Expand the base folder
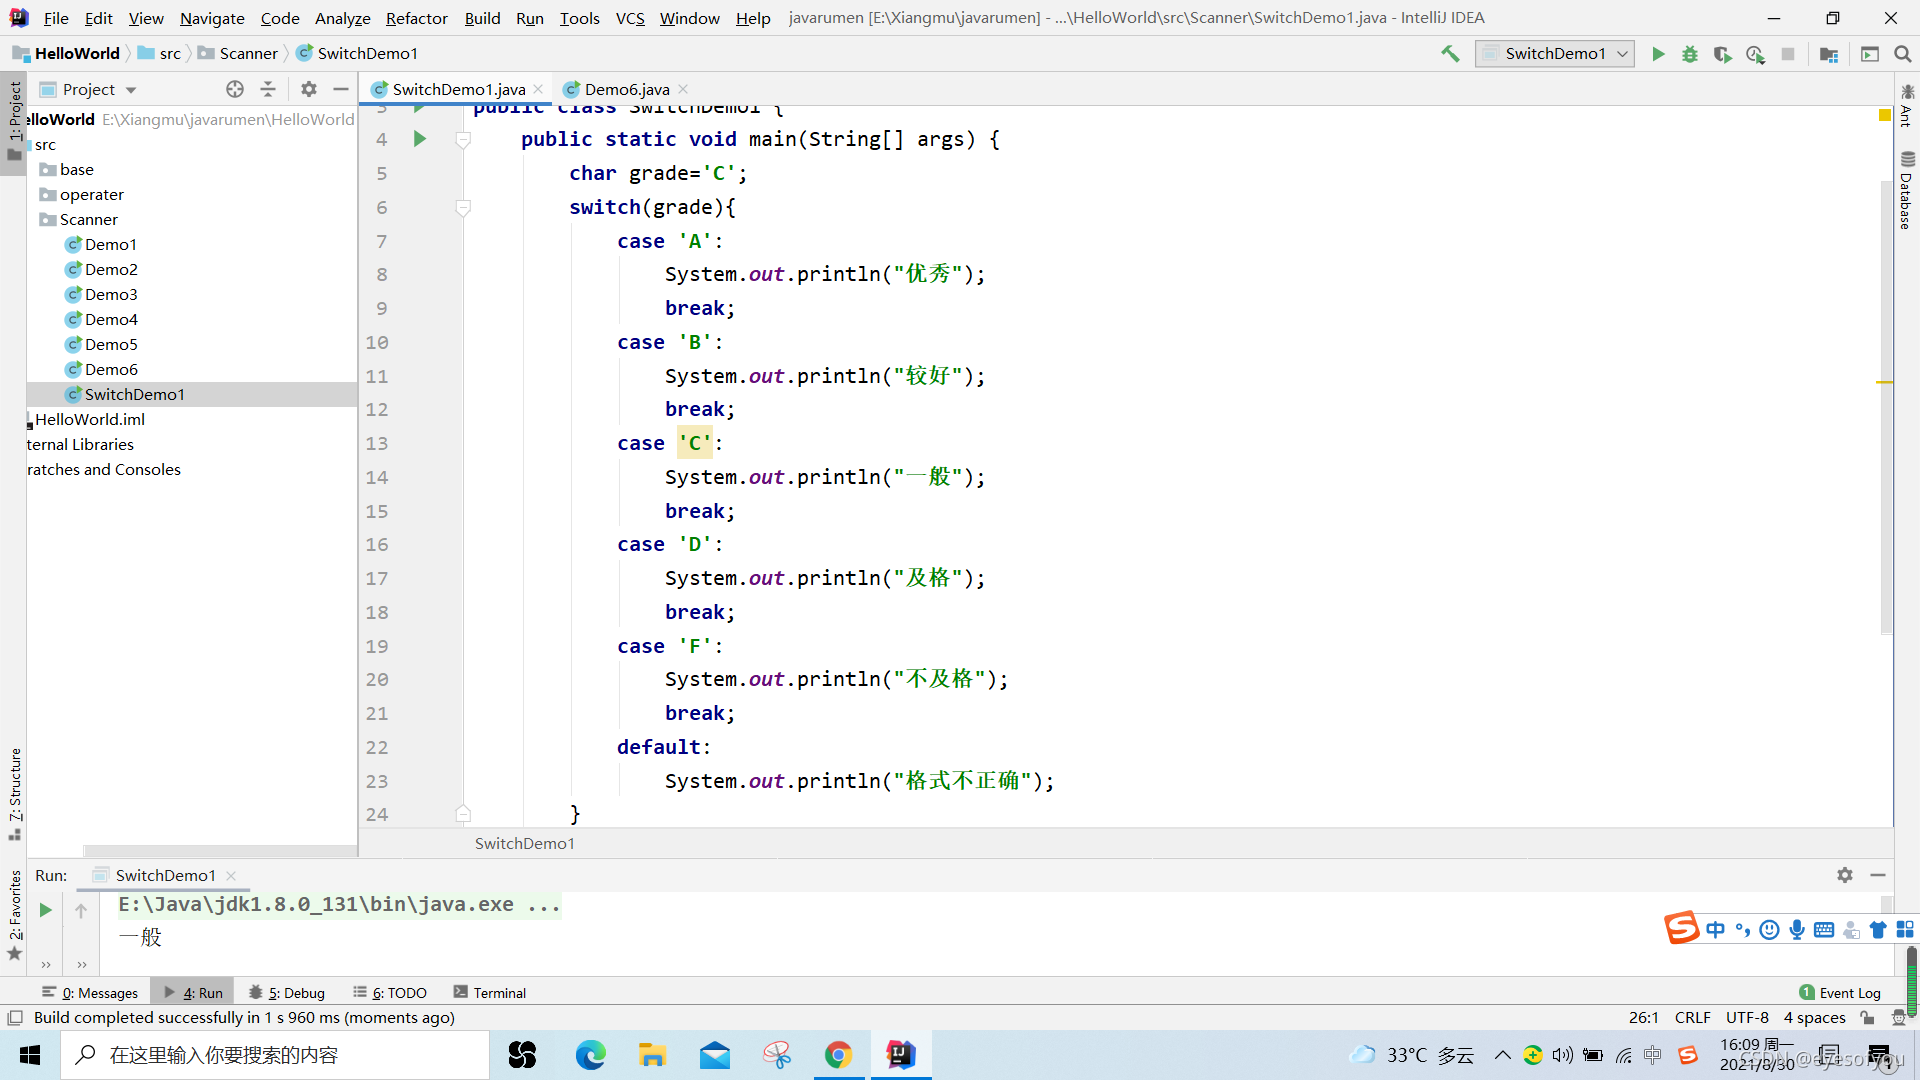 (67, 169)
